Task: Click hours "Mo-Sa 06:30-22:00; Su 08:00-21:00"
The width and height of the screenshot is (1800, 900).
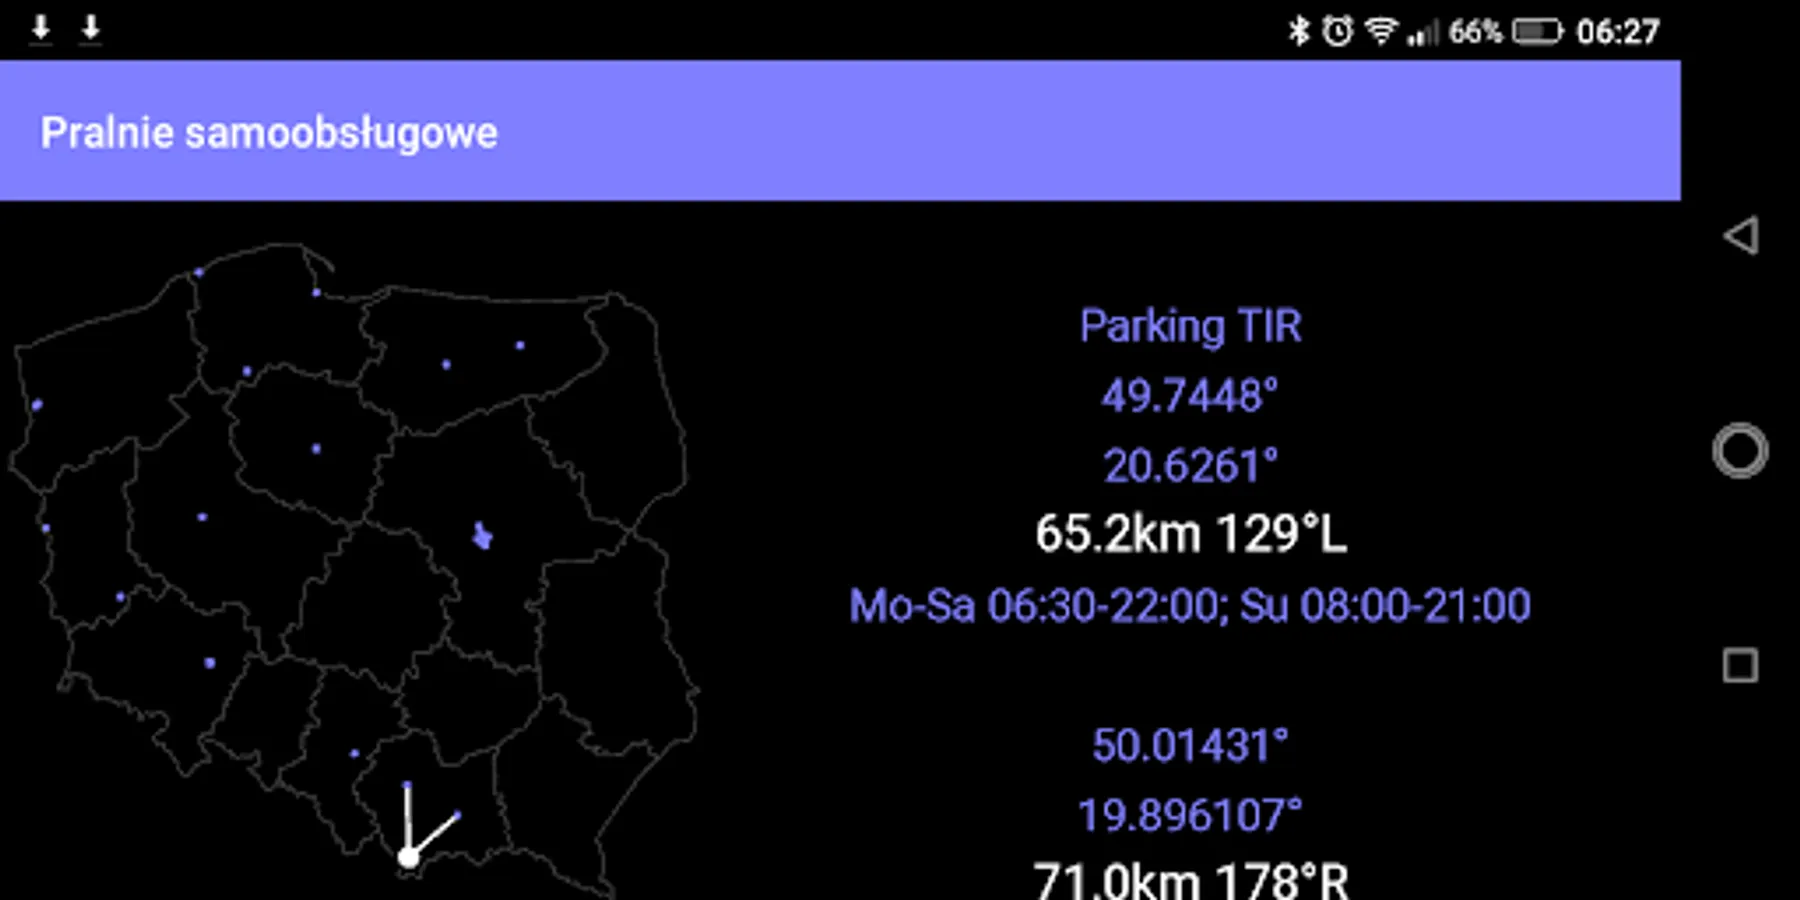Action: (x=1190, y=606)
